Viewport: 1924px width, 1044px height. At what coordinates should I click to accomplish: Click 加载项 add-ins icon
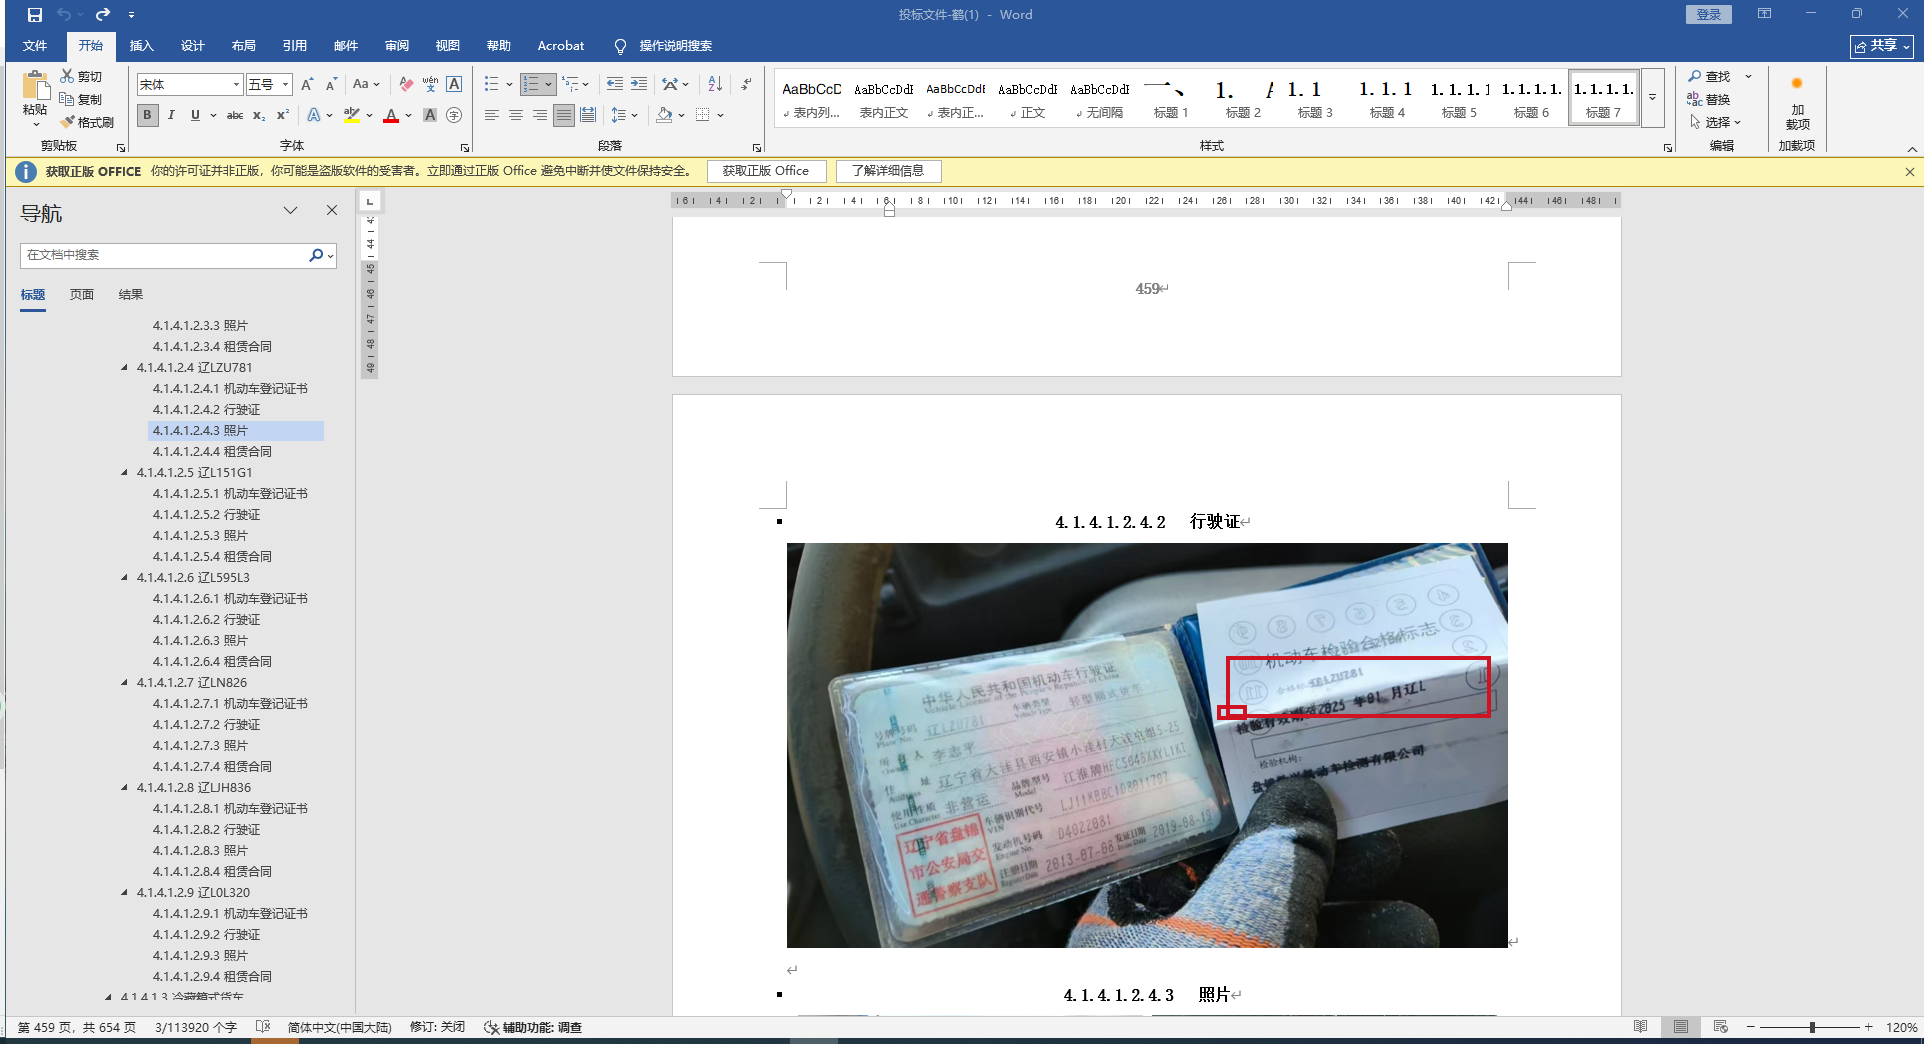[x=1797, y=100]
